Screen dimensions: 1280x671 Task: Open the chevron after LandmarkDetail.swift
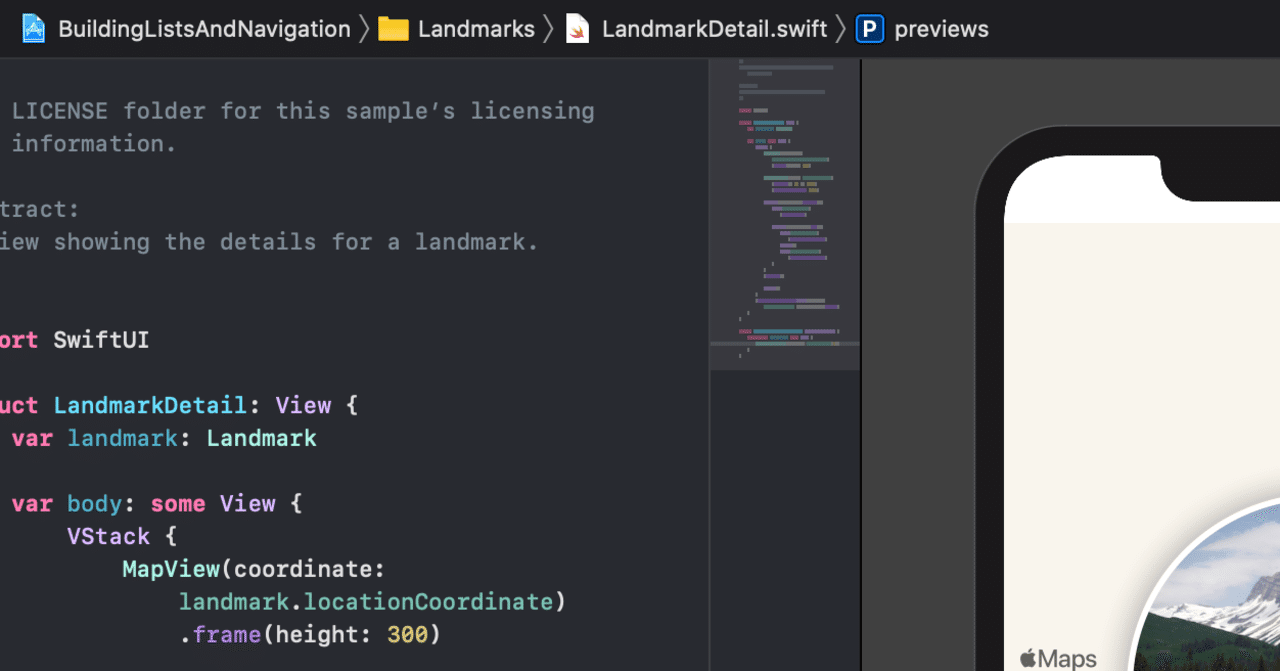pyautogui.click(x=841, y=28)
